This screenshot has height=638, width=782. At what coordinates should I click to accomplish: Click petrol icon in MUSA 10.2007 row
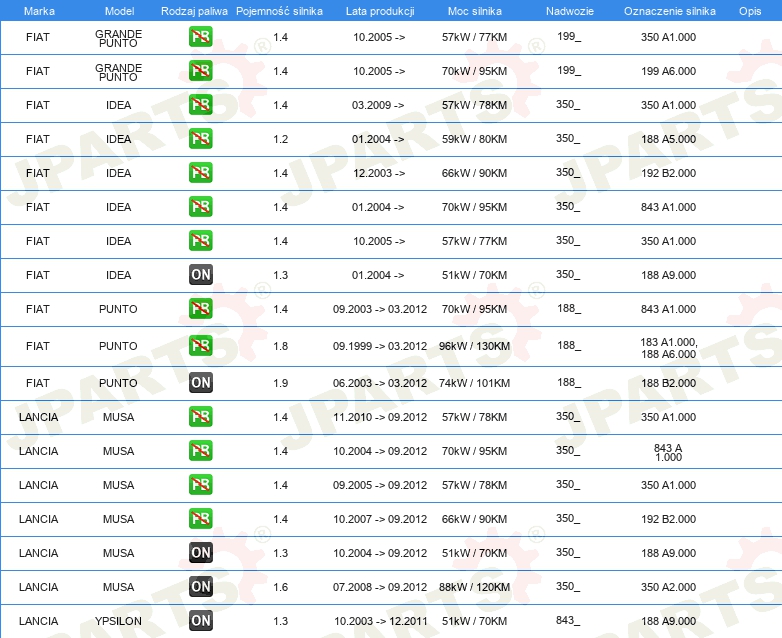point(200,518)
